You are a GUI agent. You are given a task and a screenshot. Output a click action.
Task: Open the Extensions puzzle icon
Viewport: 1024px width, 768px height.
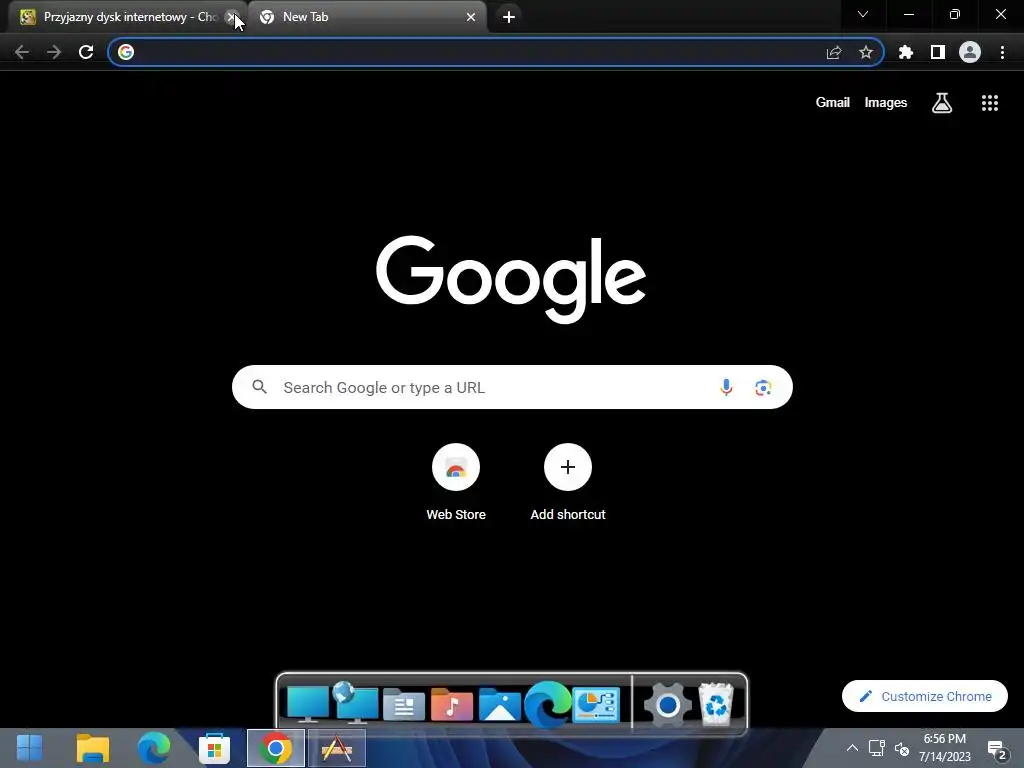click(906, 52)
